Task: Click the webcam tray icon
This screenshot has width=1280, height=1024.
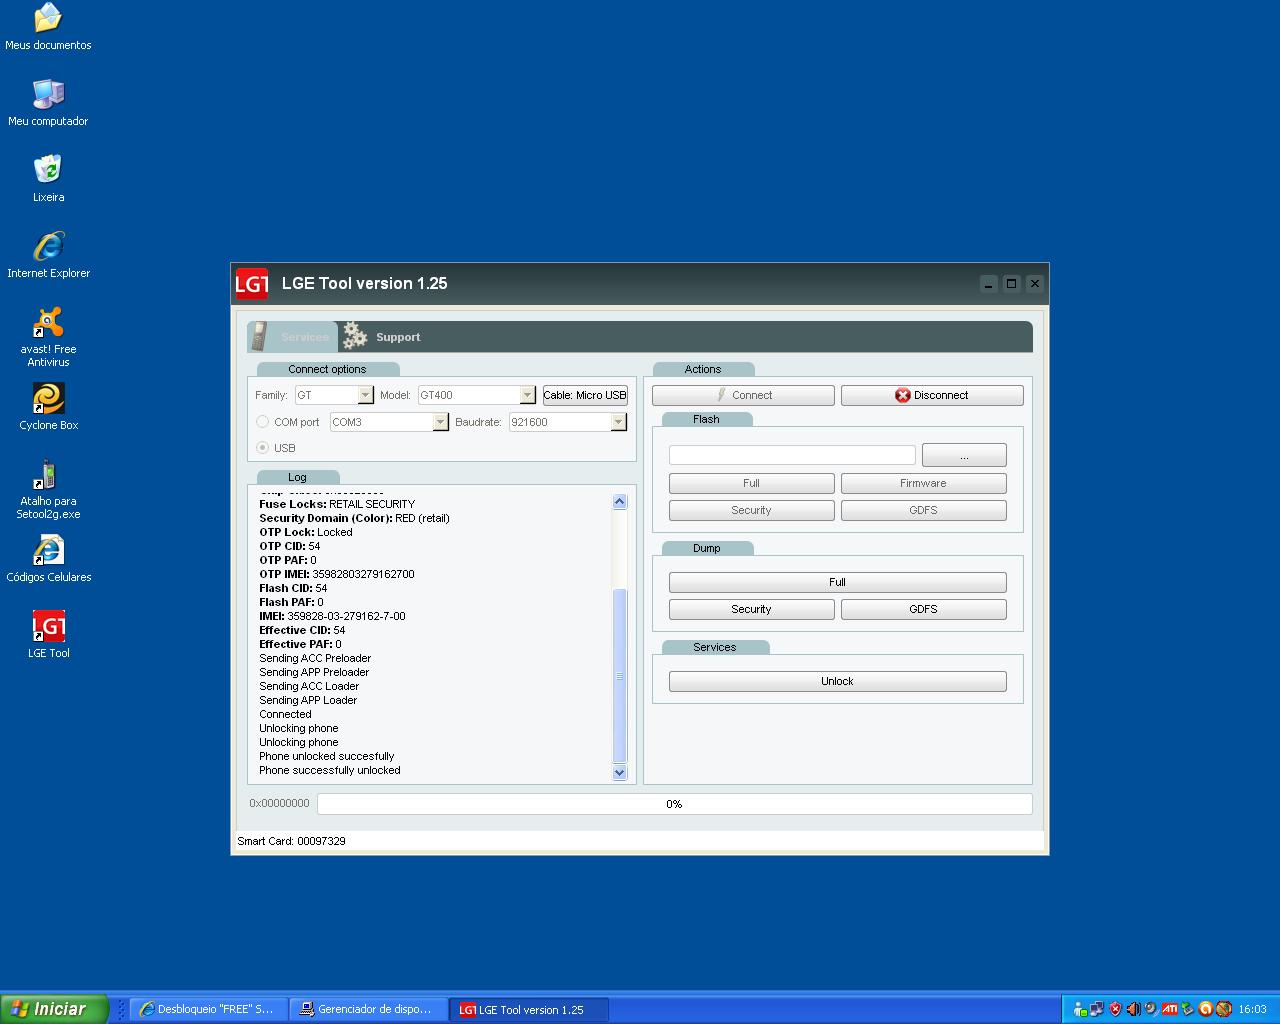Action: [1151, 1009]
